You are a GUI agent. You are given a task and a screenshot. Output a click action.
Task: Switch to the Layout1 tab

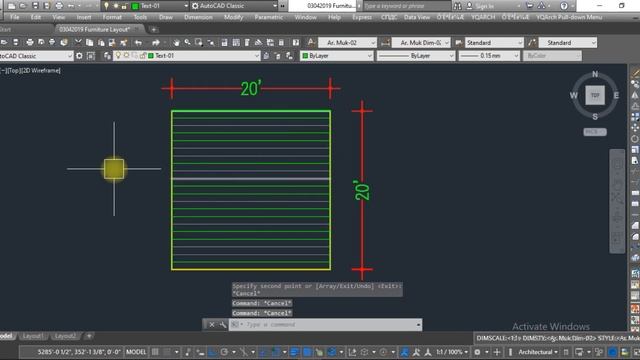(x=33, y=336)
